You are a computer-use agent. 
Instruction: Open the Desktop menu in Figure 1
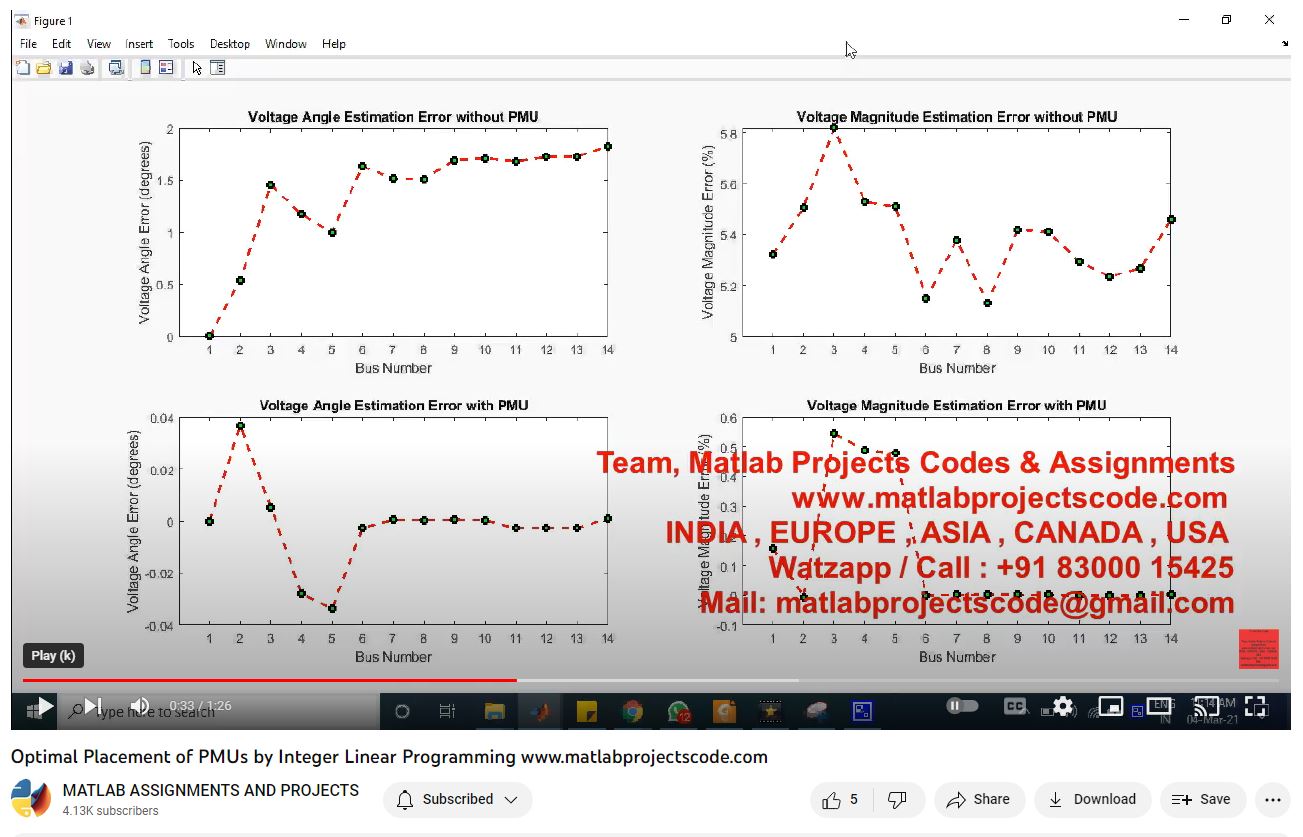tap(230, 44)
